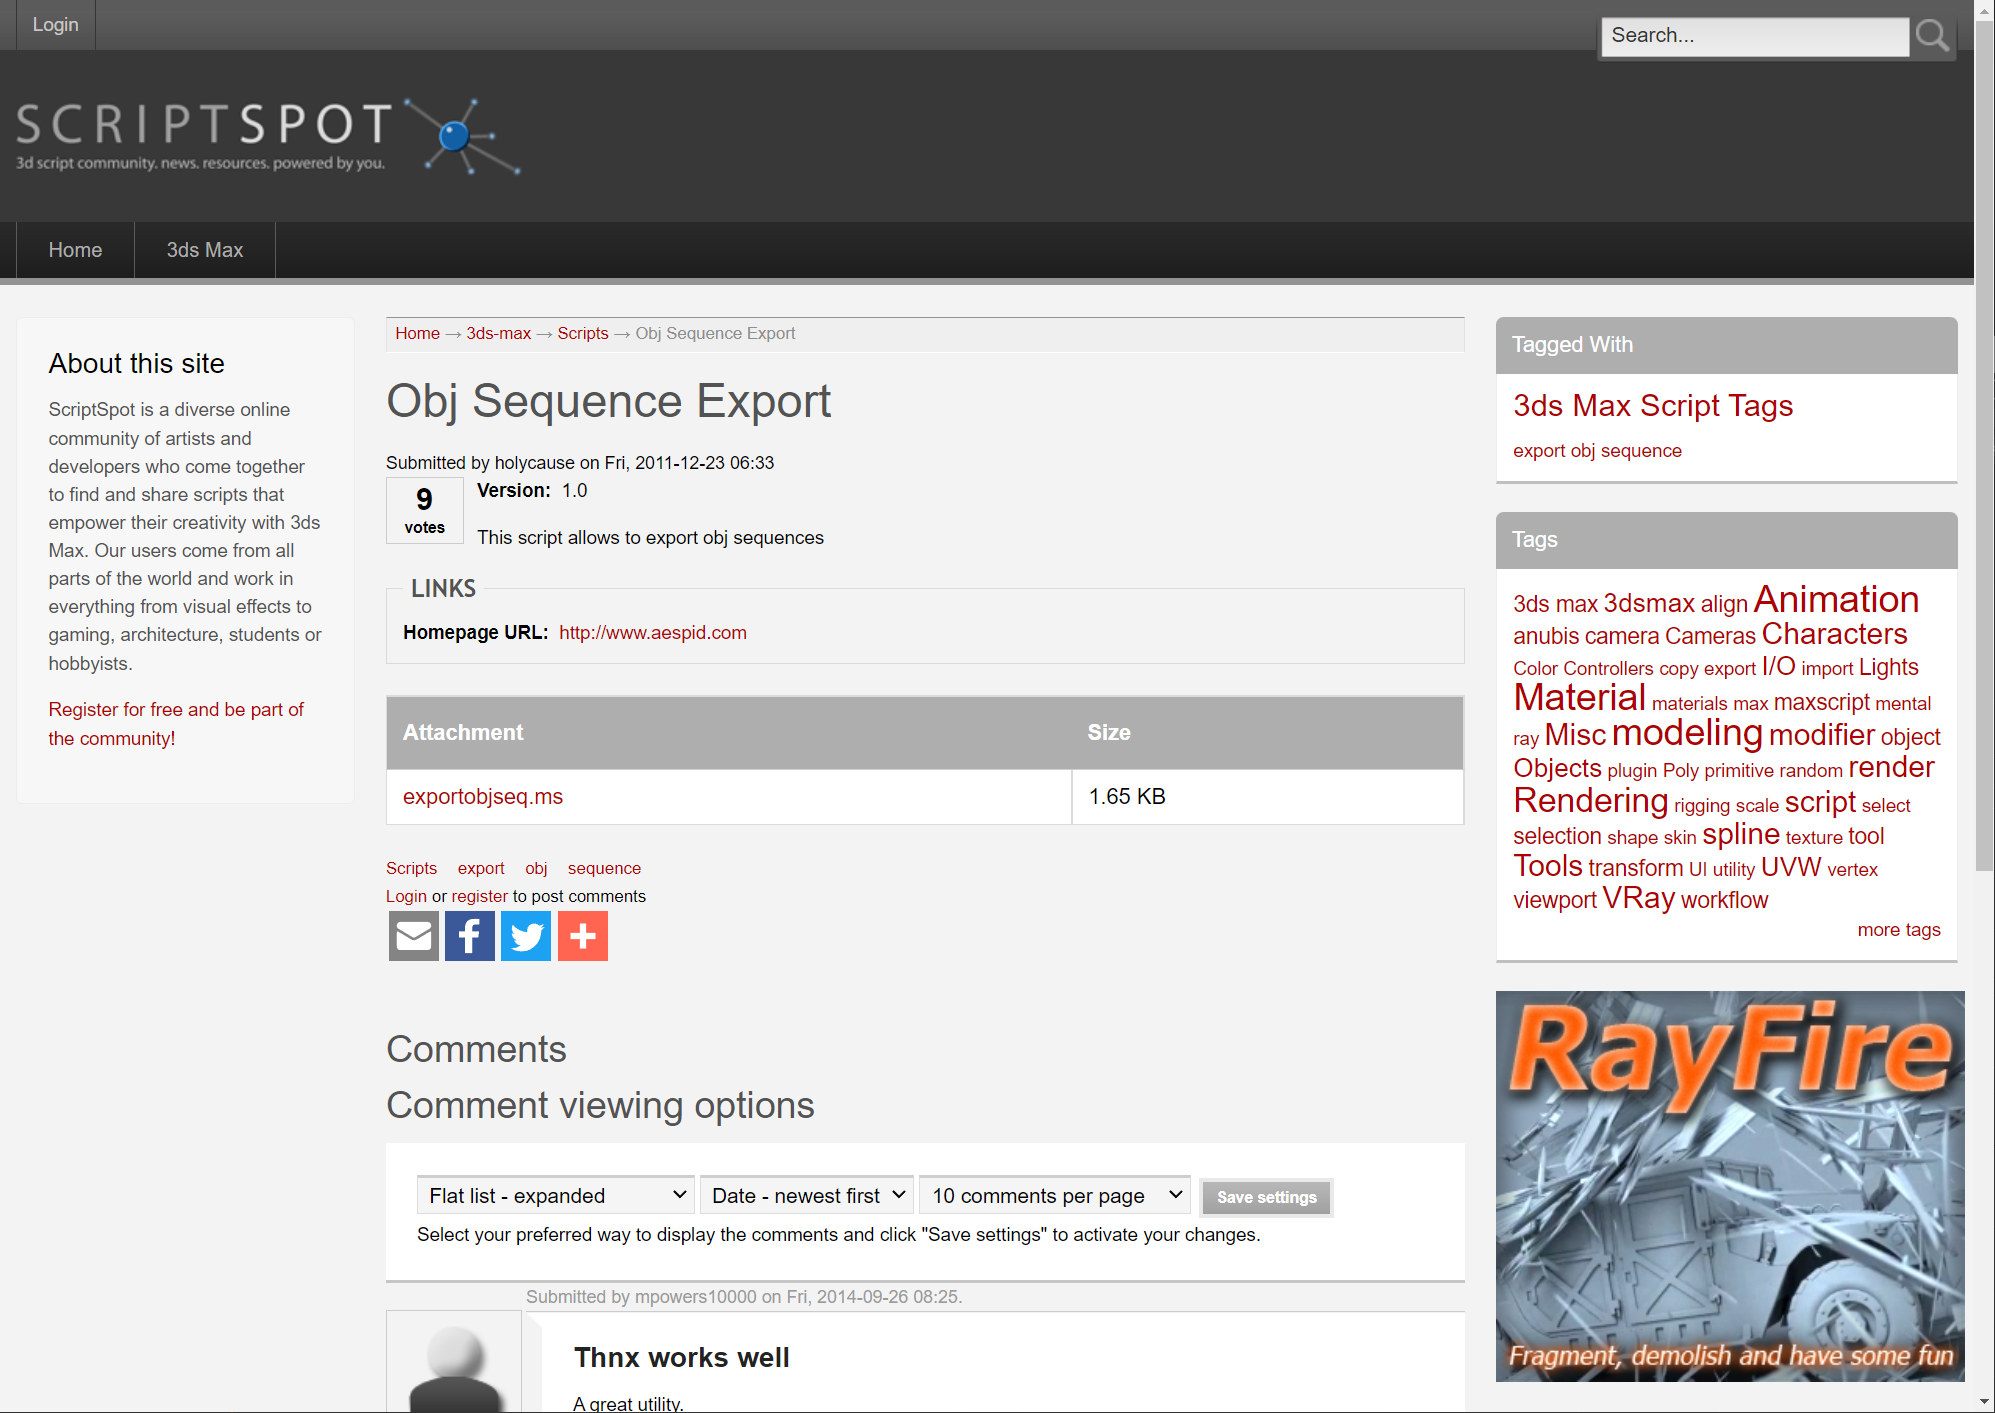The image size is (1995, 1413).
Task: Open the orange plus share icon
Action: tap(582, 936)
